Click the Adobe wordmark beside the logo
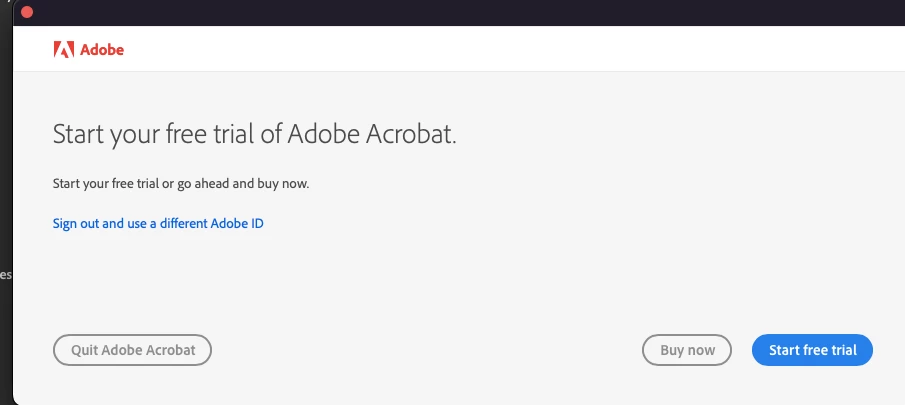Screen dimensions: 905x405 pos(101,49)
